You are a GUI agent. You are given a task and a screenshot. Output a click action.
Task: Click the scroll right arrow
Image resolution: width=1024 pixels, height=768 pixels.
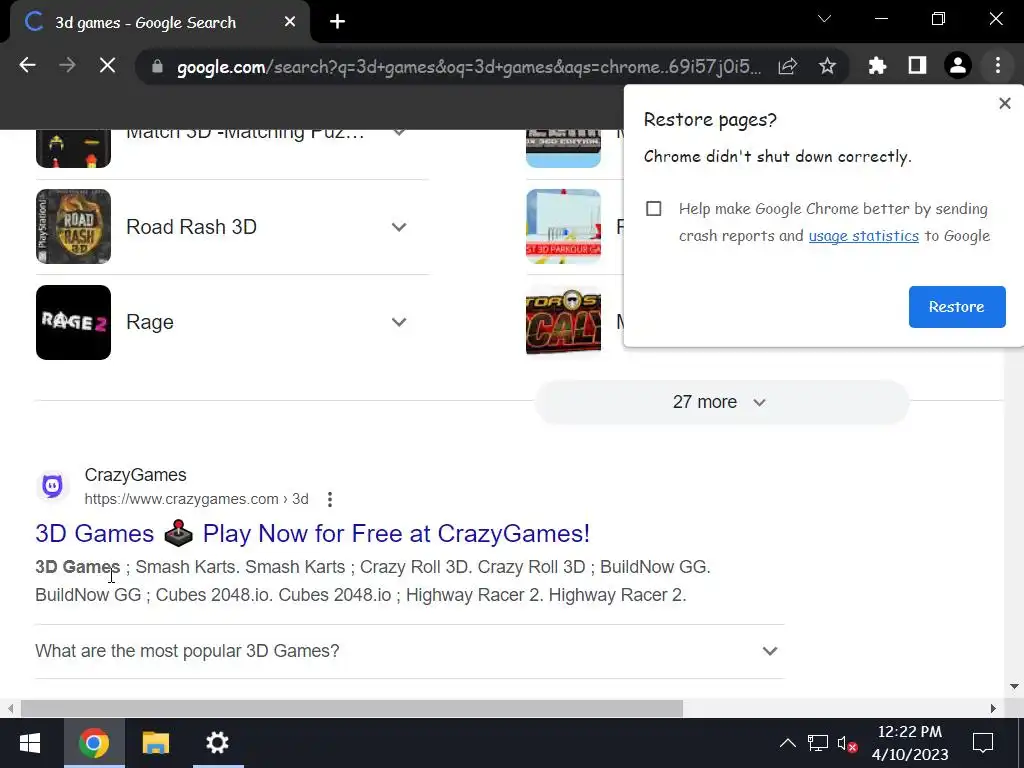point(993,708)
